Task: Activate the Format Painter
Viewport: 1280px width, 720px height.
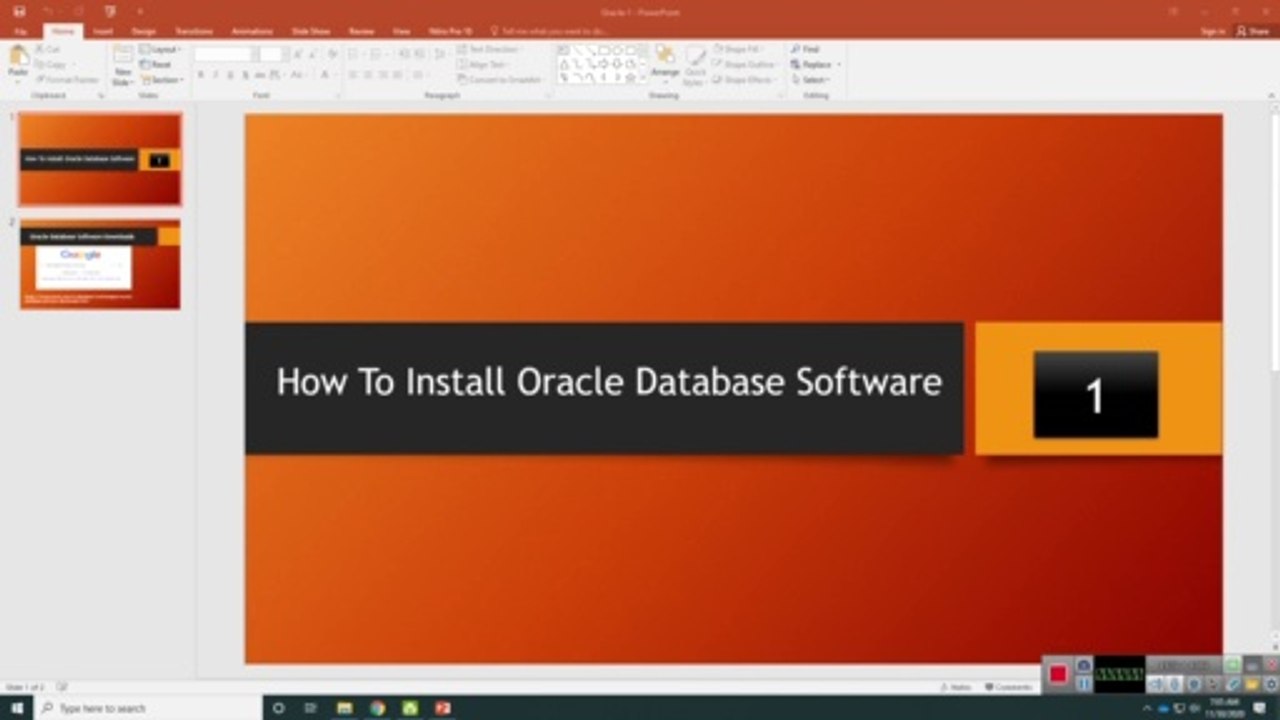Action: (68, 79)
